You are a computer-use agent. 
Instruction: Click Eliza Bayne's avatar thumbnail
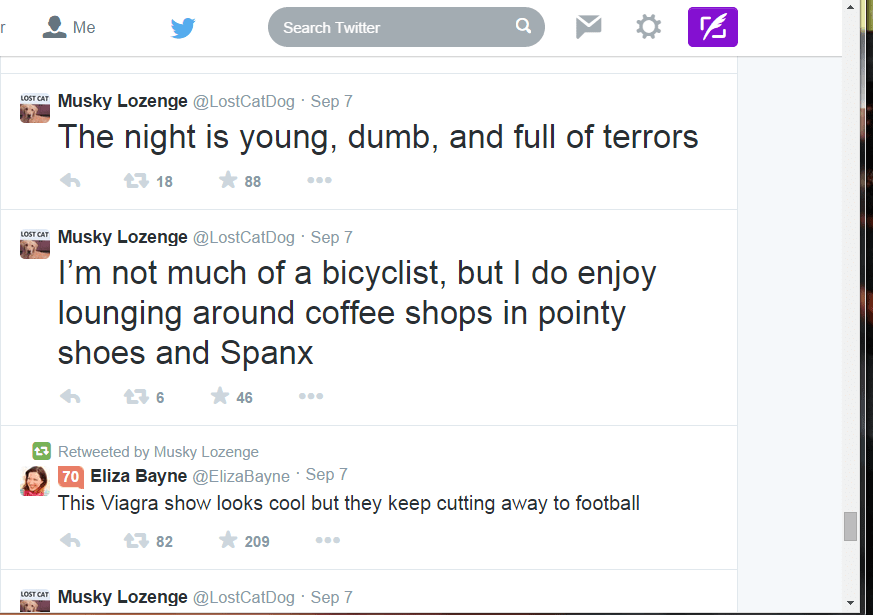[35, 480]
